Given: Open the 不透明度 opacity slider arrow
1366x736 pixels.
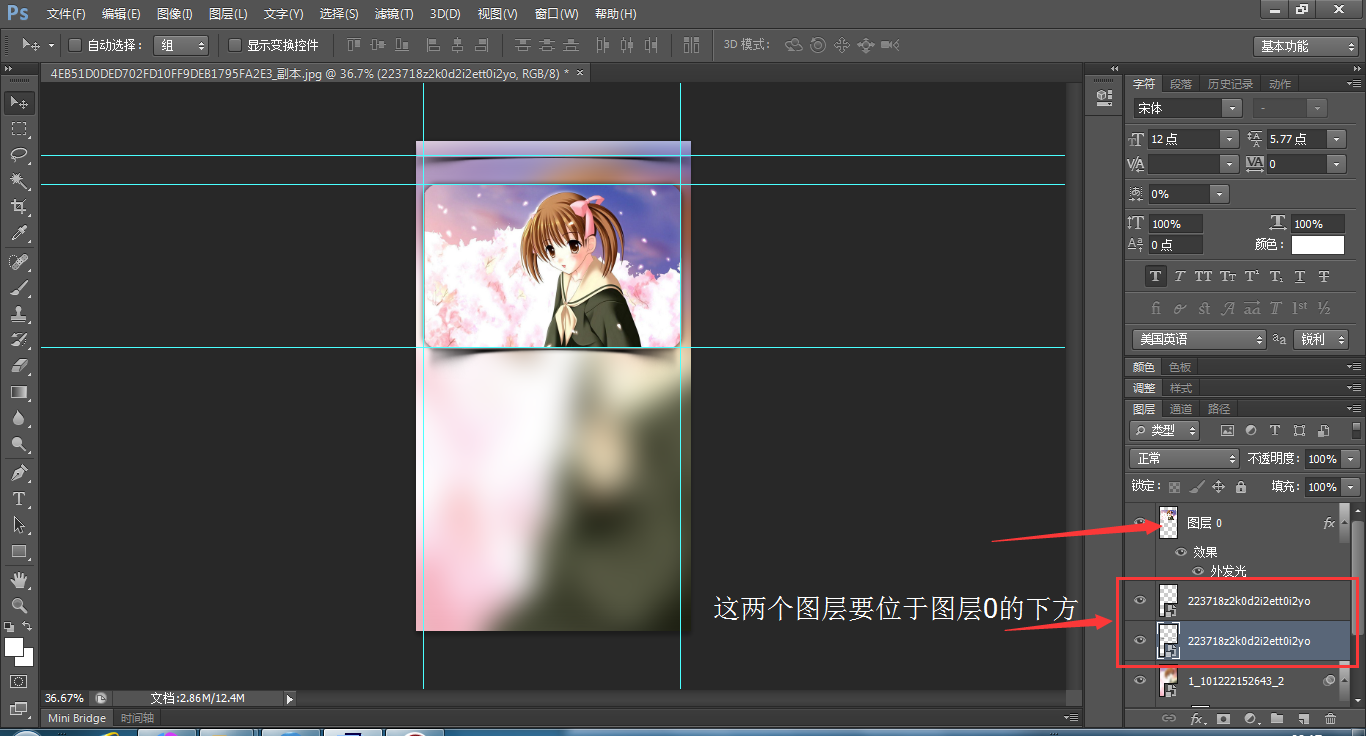Looking at the screenshot, I should click(x=1350, y=458).
